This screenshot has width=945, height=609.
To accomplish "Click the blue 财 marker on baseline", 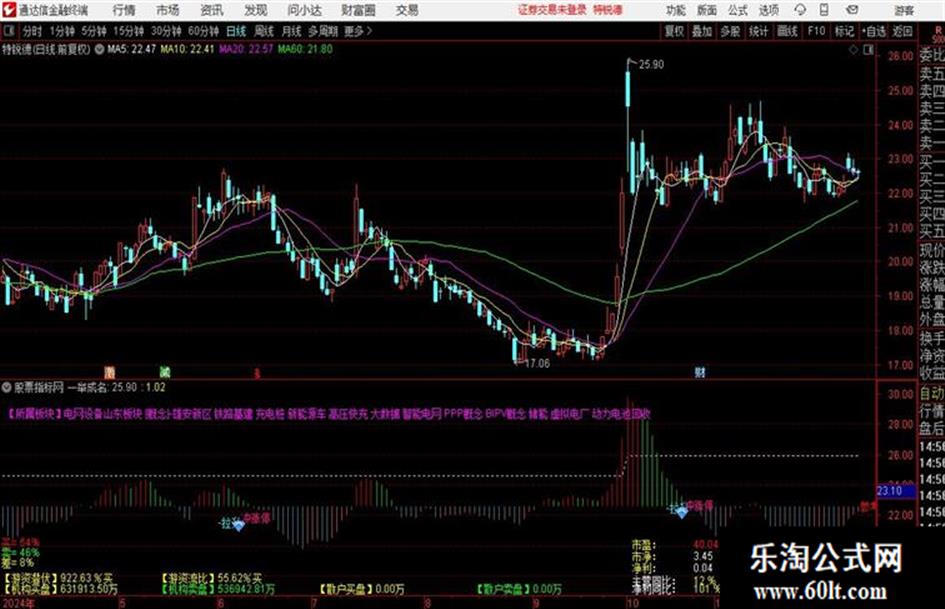I will tap(700, 372).
